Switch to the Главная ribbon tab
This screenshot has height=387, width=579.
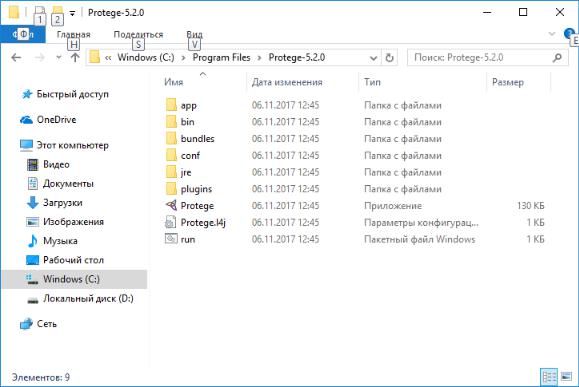coord(73,34)
